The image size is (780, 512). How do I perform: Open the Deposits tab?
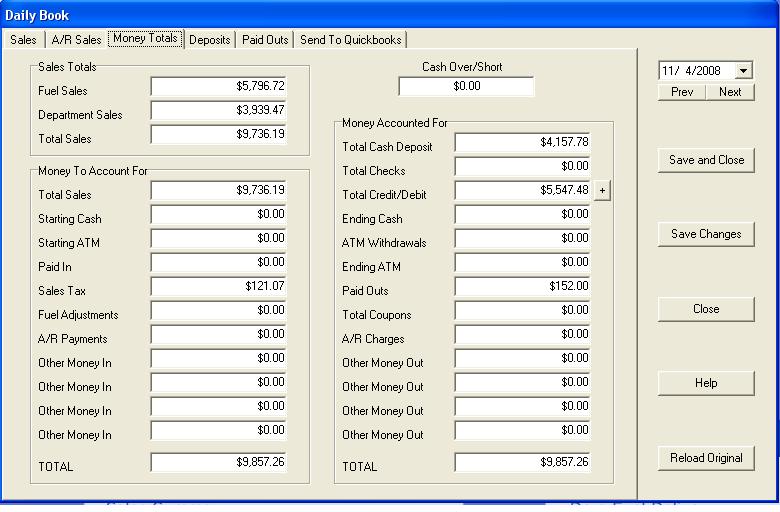(210, 40)
